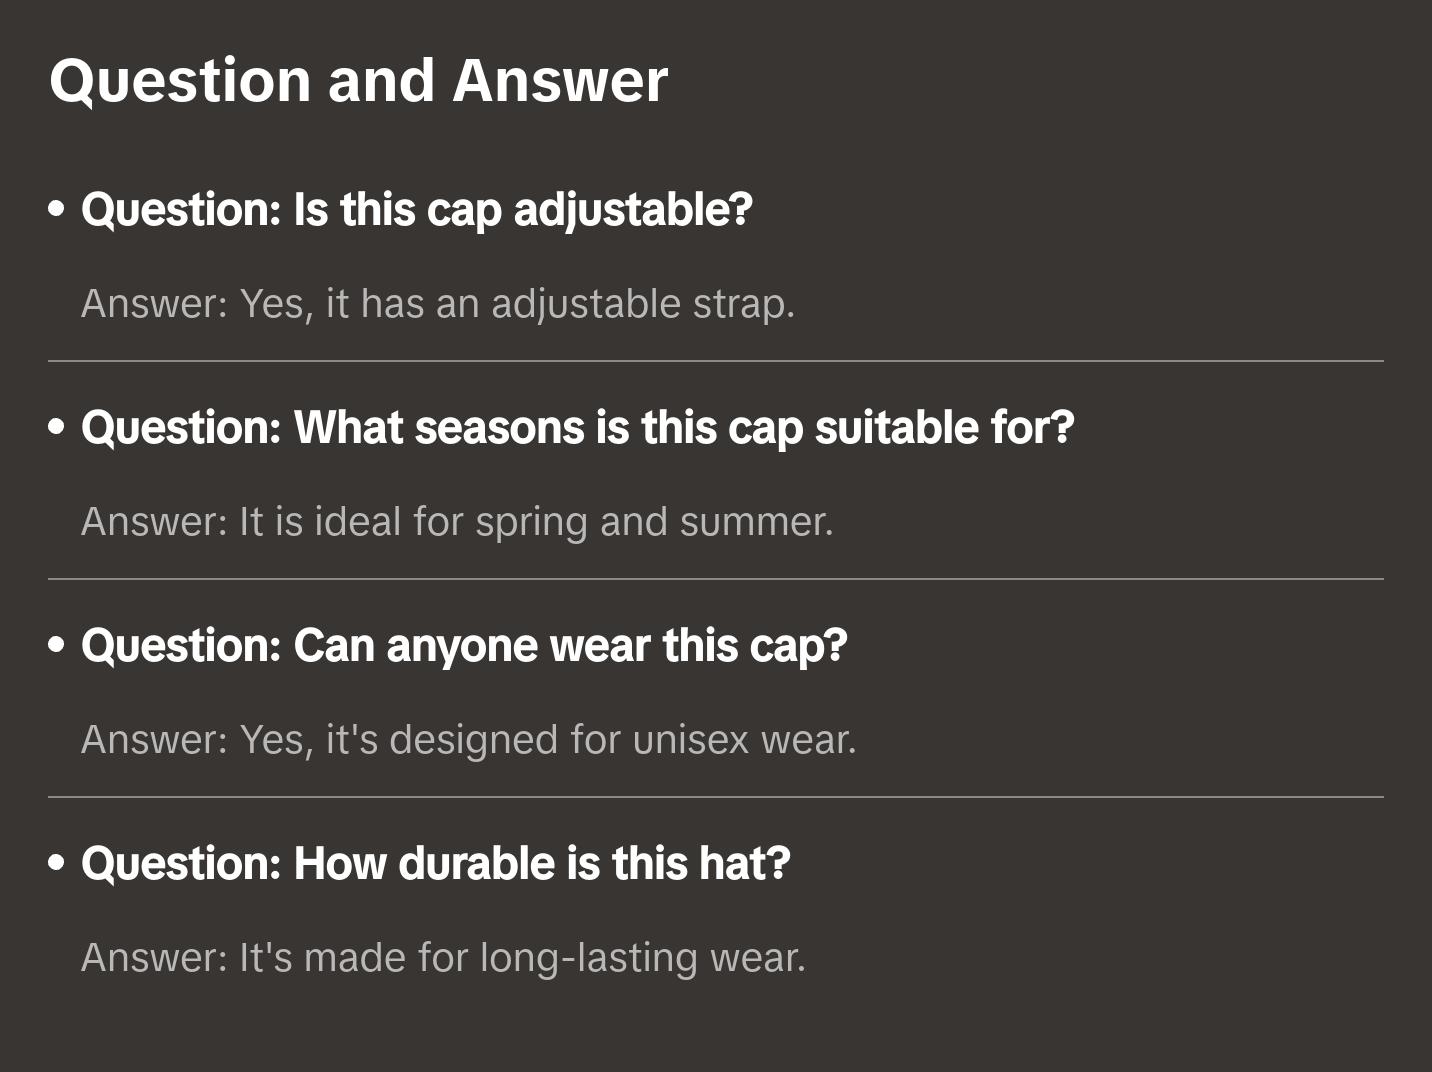Click the divider below the adjustable strap answer
Screen dimensions: 1432x1072
(x=716, y=361)
